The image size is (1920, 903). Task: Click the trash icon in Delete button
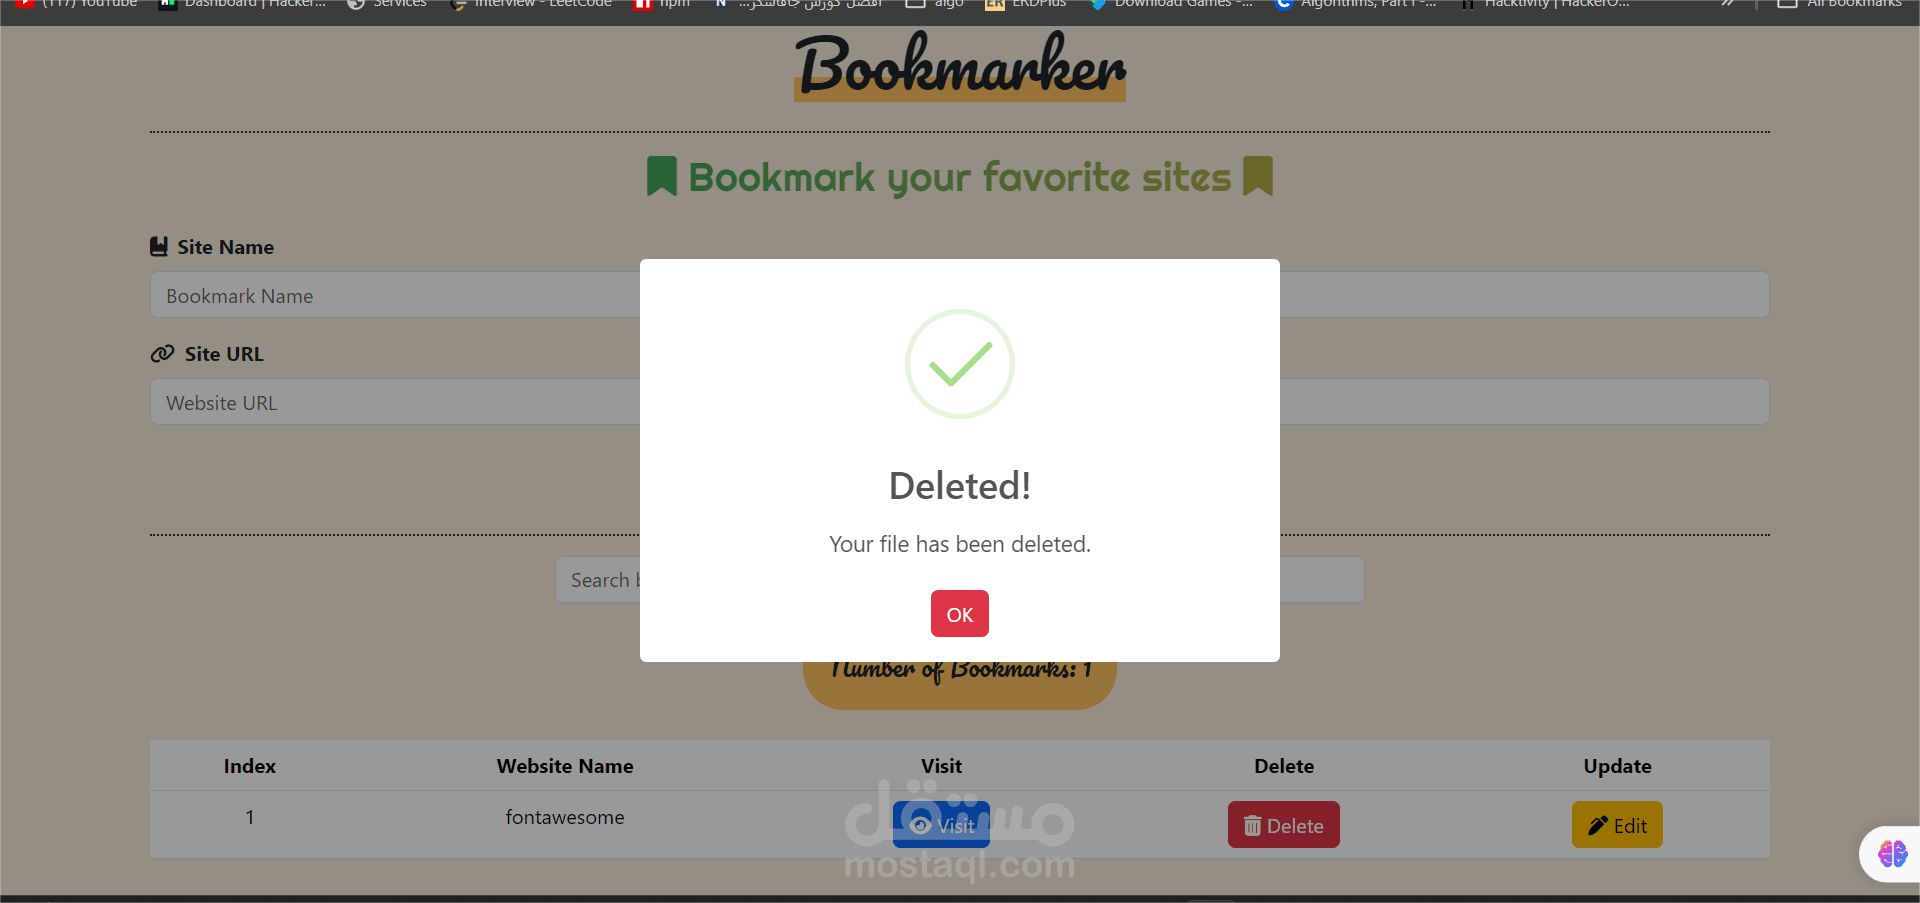tap(1252, 826)
